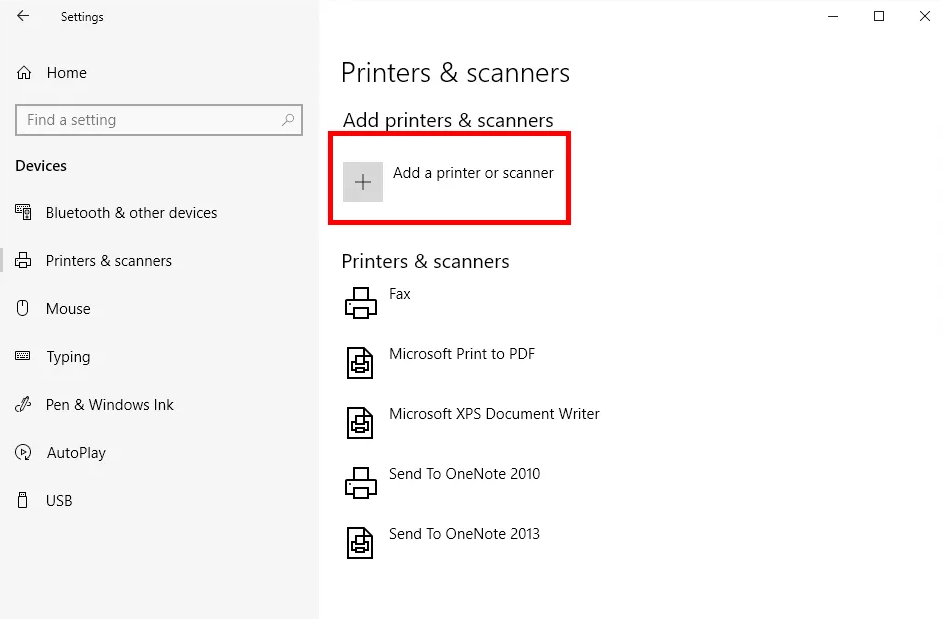Select the Fax device entry
The height and width of the screenshot is (619, 944).
pos(400,294)
